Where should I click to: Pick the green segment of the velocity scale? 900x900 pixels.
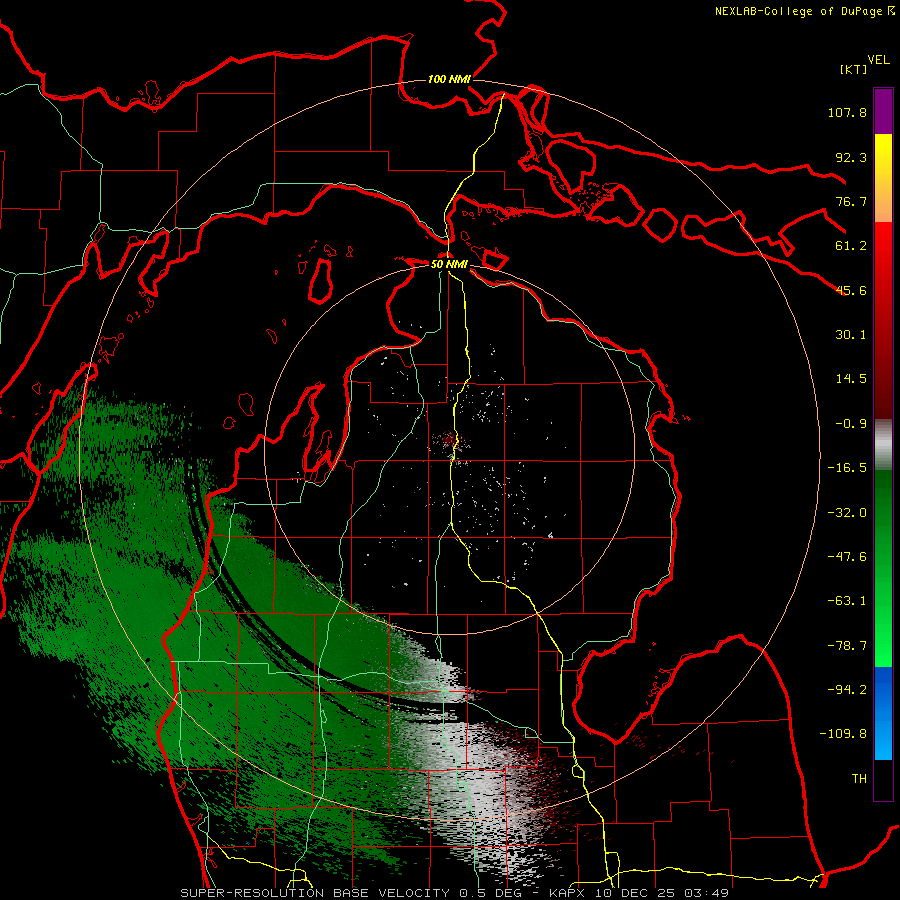coord(883,568)
